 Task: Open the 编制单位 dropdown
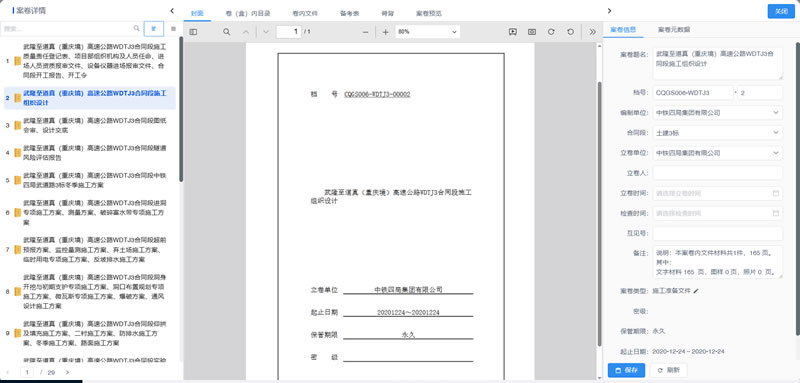(717, 113)
